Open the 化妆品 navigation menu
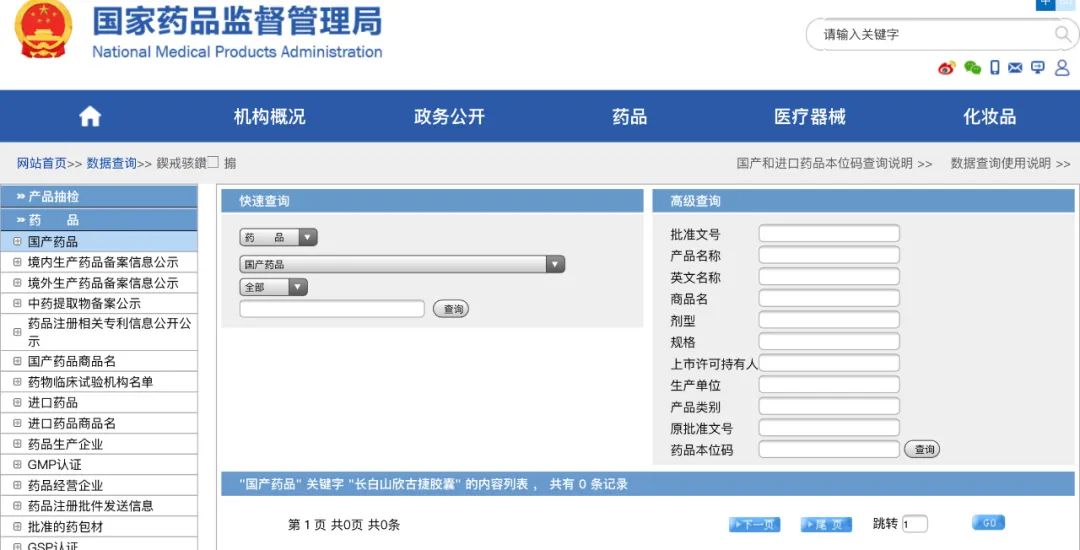 coord(989,117)
